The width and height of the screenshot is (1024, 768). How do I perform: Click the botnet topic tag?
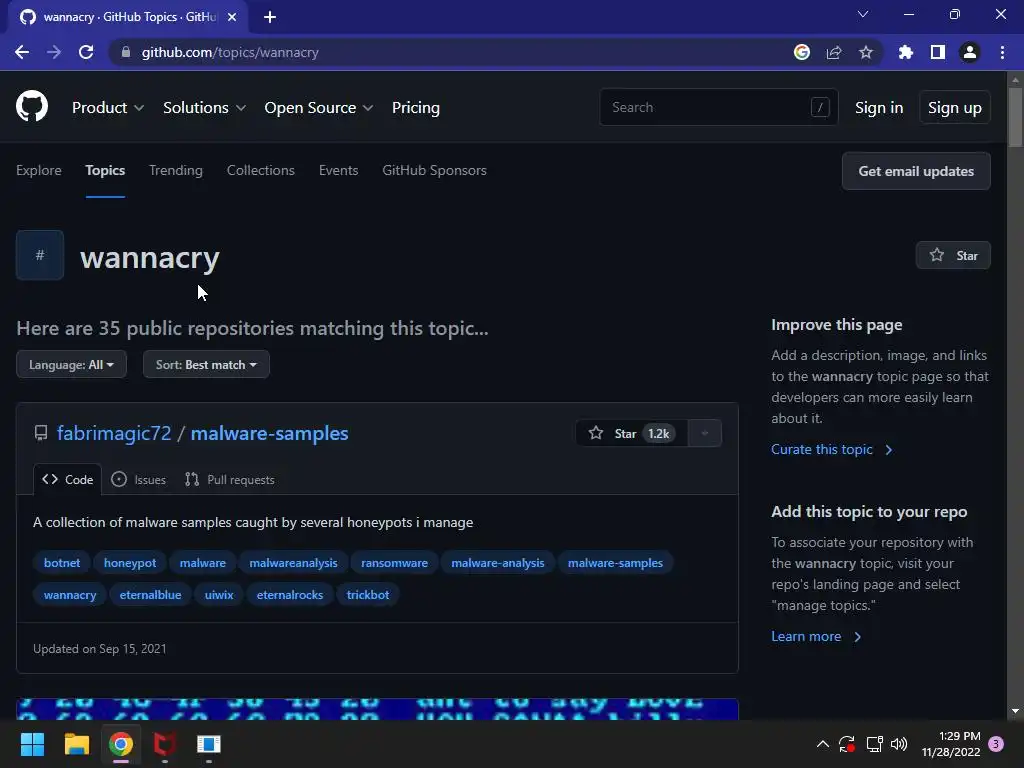pos(62,563)
